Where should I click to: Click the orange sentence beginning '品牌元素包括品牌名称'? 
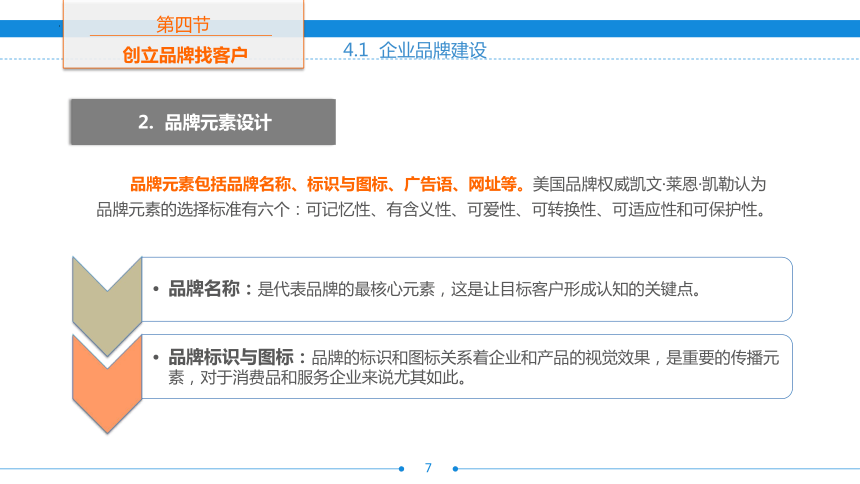(x=327, y=184)
